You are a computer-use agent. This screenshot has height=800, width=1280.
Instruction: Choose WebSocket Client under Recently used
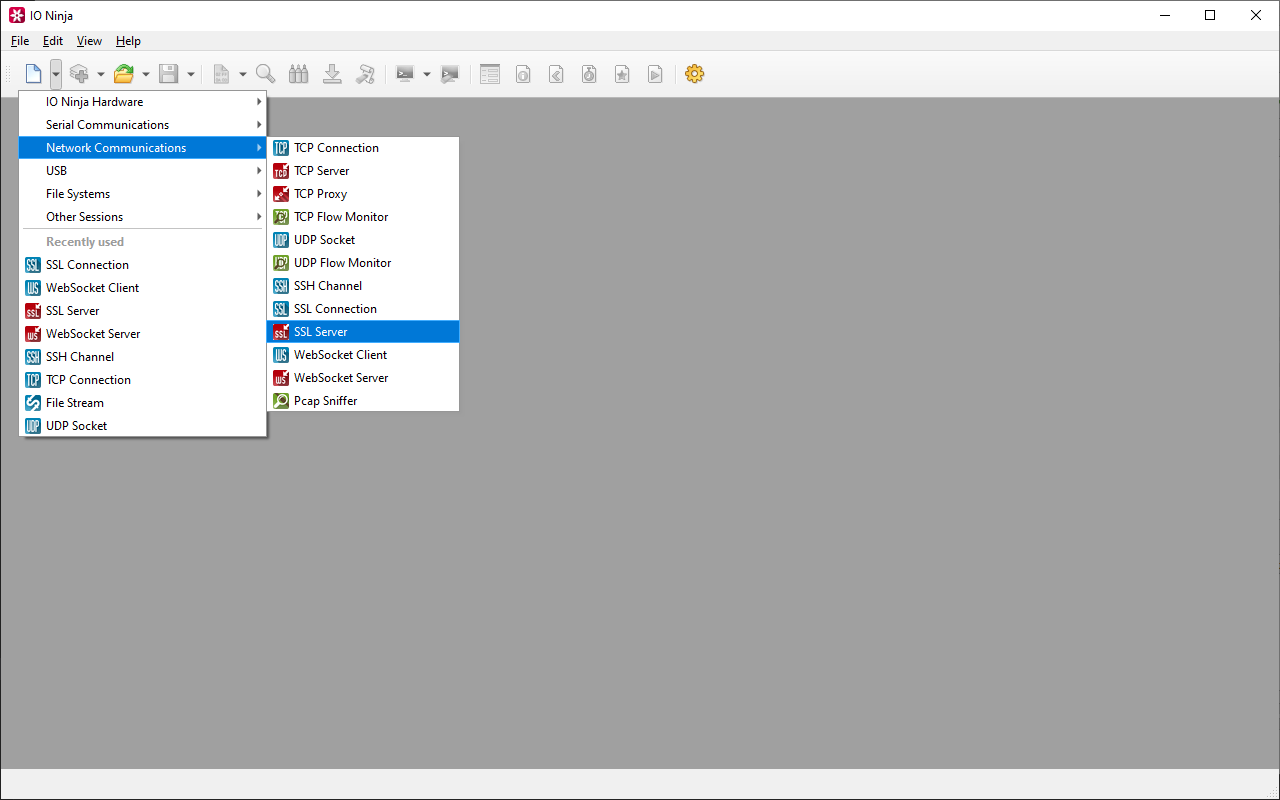click(143, 288)
